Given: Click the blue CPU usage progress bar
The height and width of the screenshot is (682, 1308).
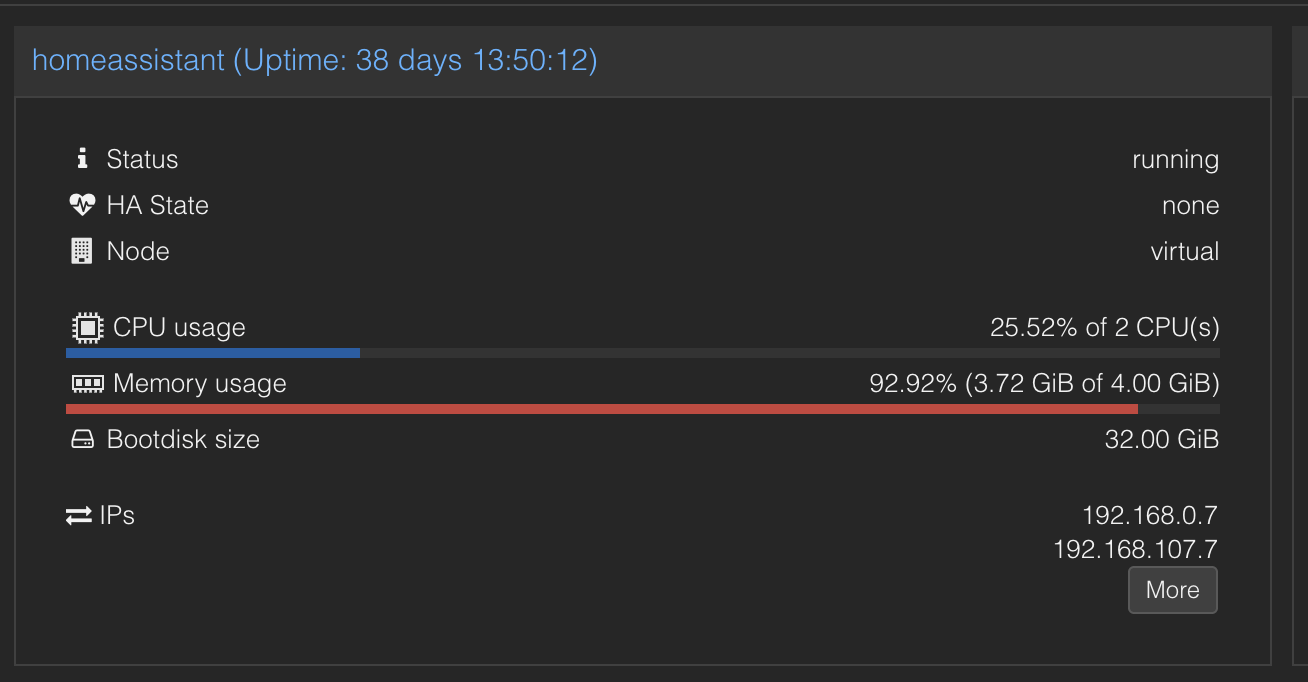Looking at the screenshot, I should [x=212, y=353].
